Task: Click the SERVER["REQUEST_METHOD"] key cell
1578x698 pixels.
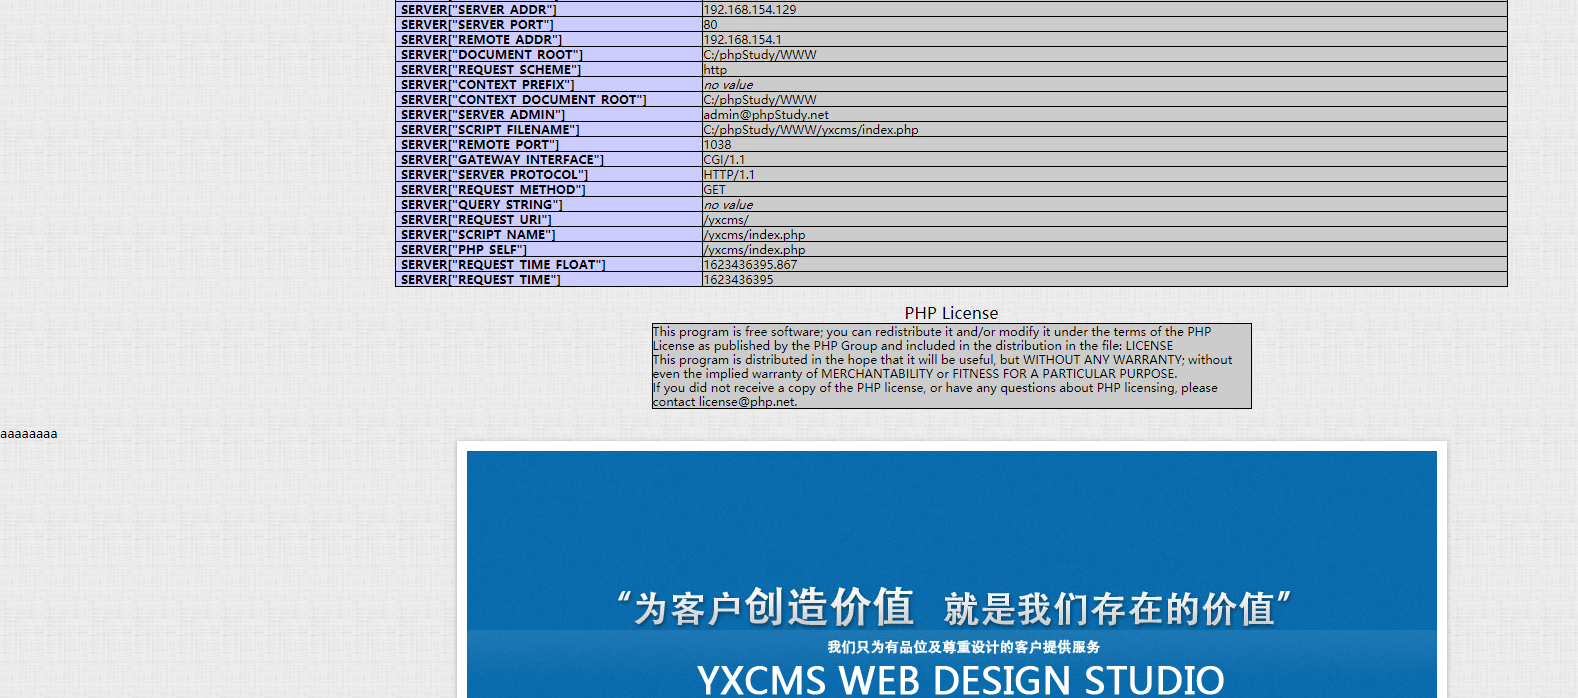Action: 549,189
